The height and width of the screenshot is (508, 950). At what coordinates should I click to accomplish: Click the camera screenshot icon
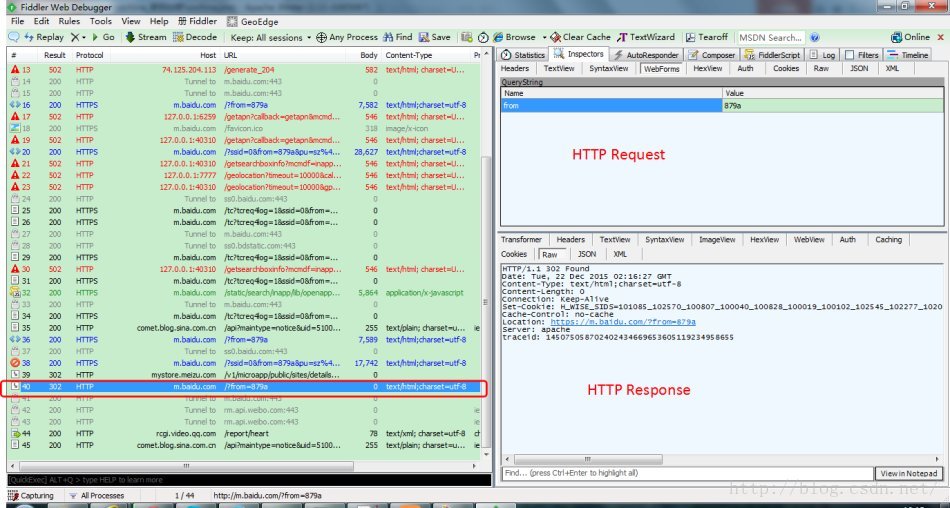(467, 37)
